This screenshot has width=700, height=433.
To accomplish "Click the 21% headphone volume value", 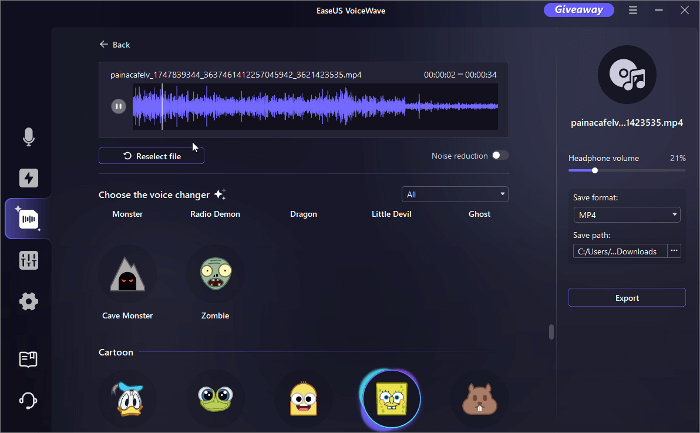I will point(678,158).
